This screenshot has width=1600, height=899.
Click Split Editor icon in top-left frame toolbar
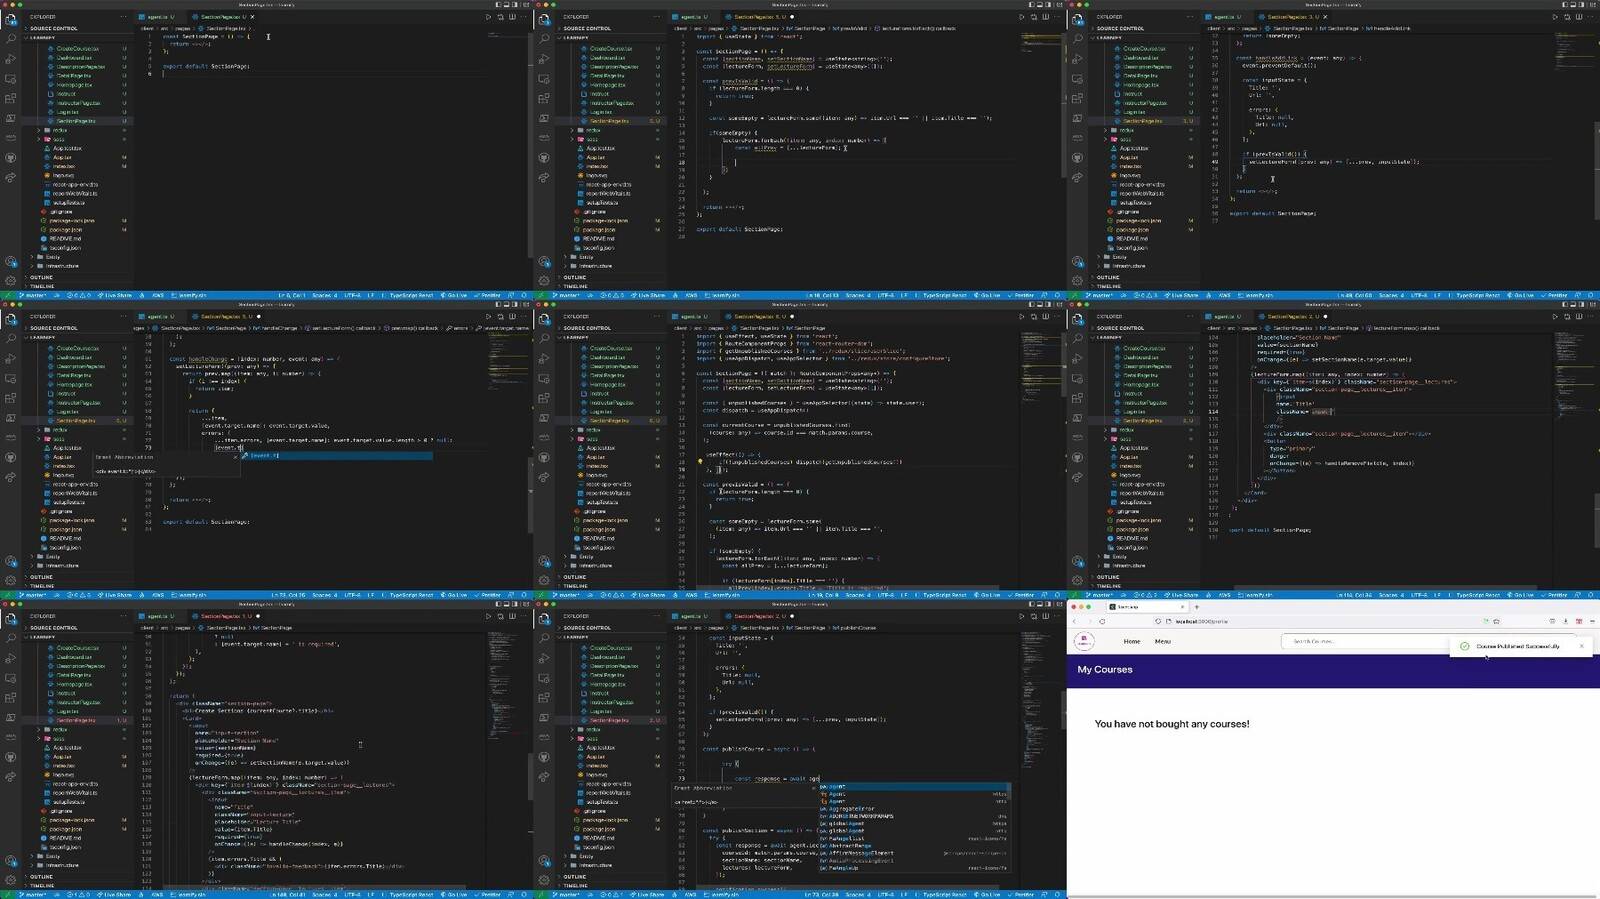(511, 17)
